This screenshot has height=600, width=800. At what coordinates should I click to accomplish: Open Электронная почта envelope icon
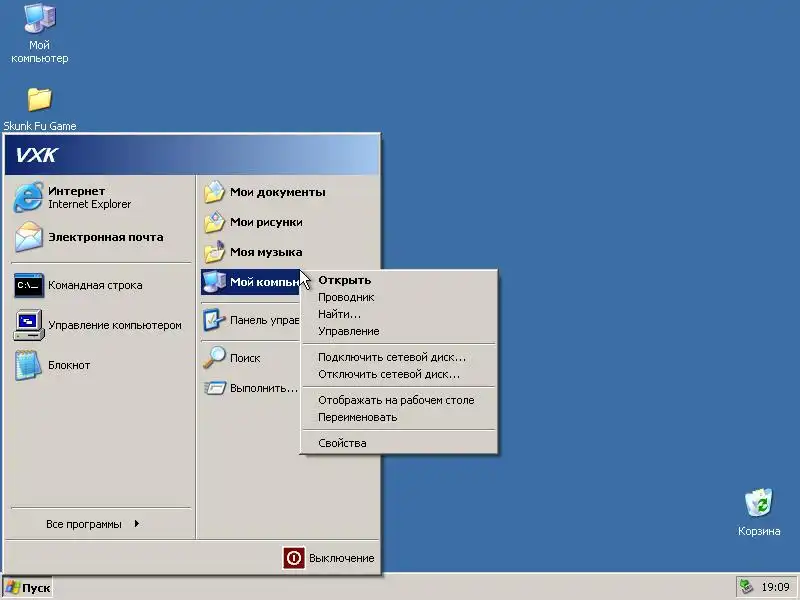point(28,237)
